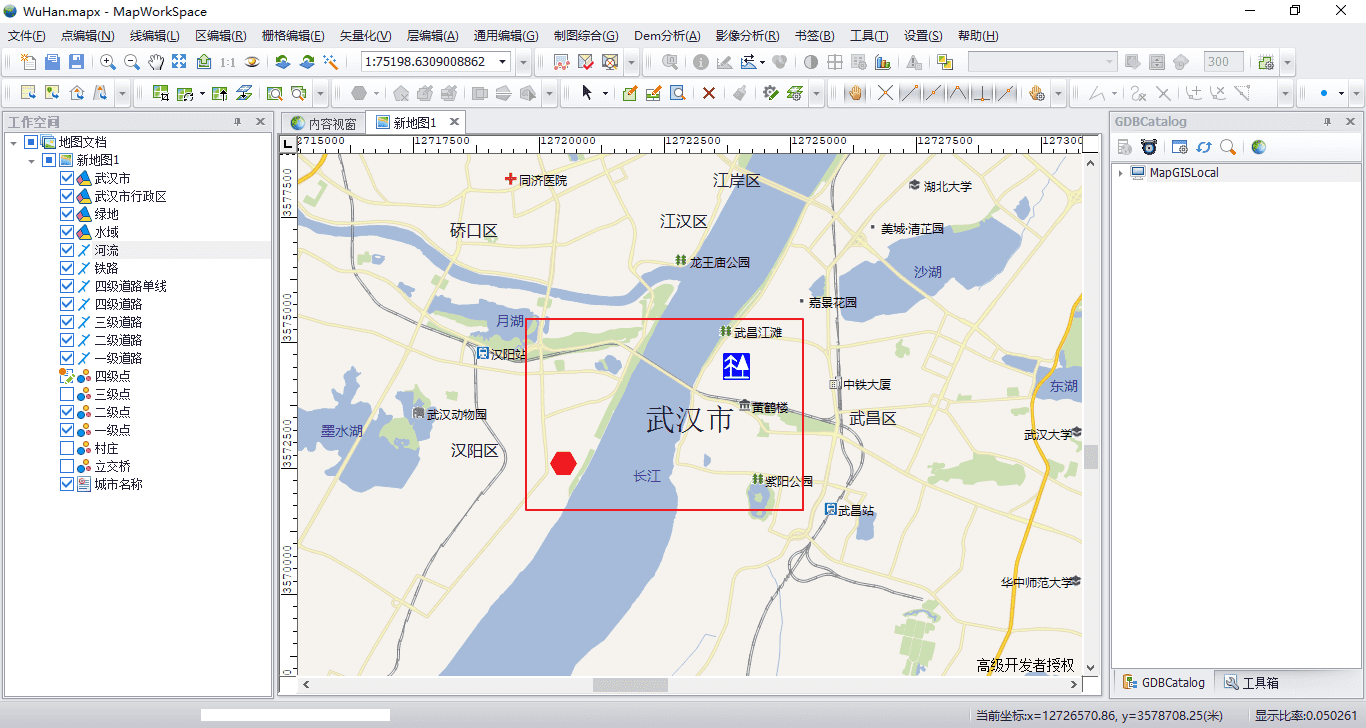Viewport: 1366px width, 728px height.
Task: Open the blue dot point style dropdown
Action: point(1342,93)
